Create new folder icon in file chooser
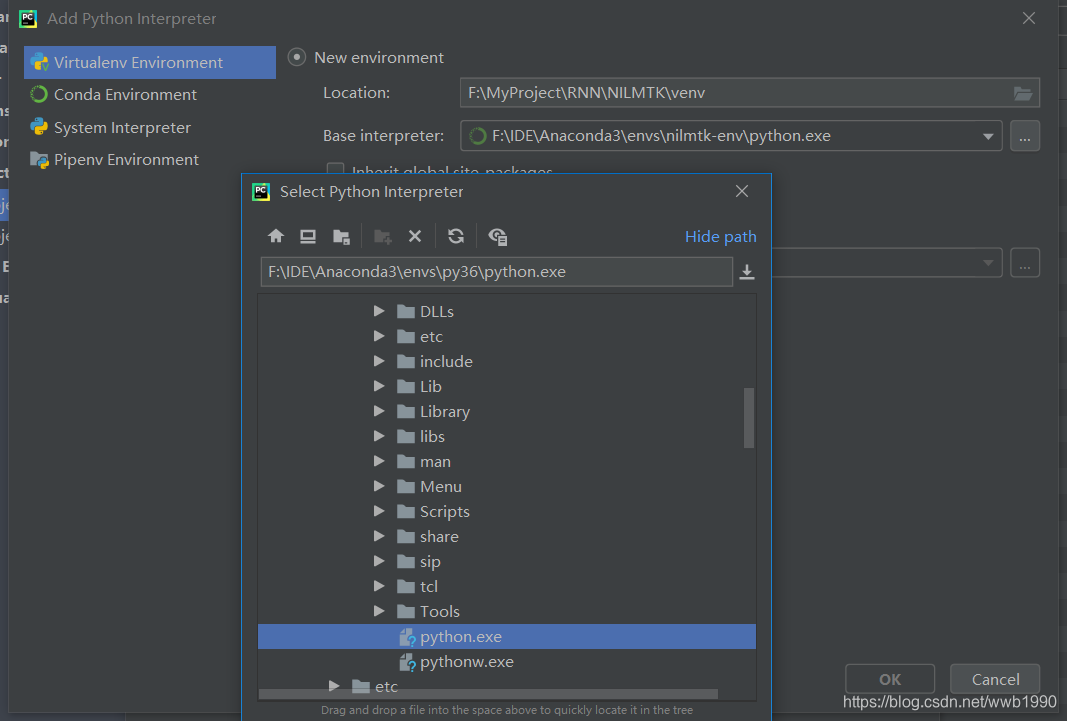The image size is (1067, 721). 382,236
